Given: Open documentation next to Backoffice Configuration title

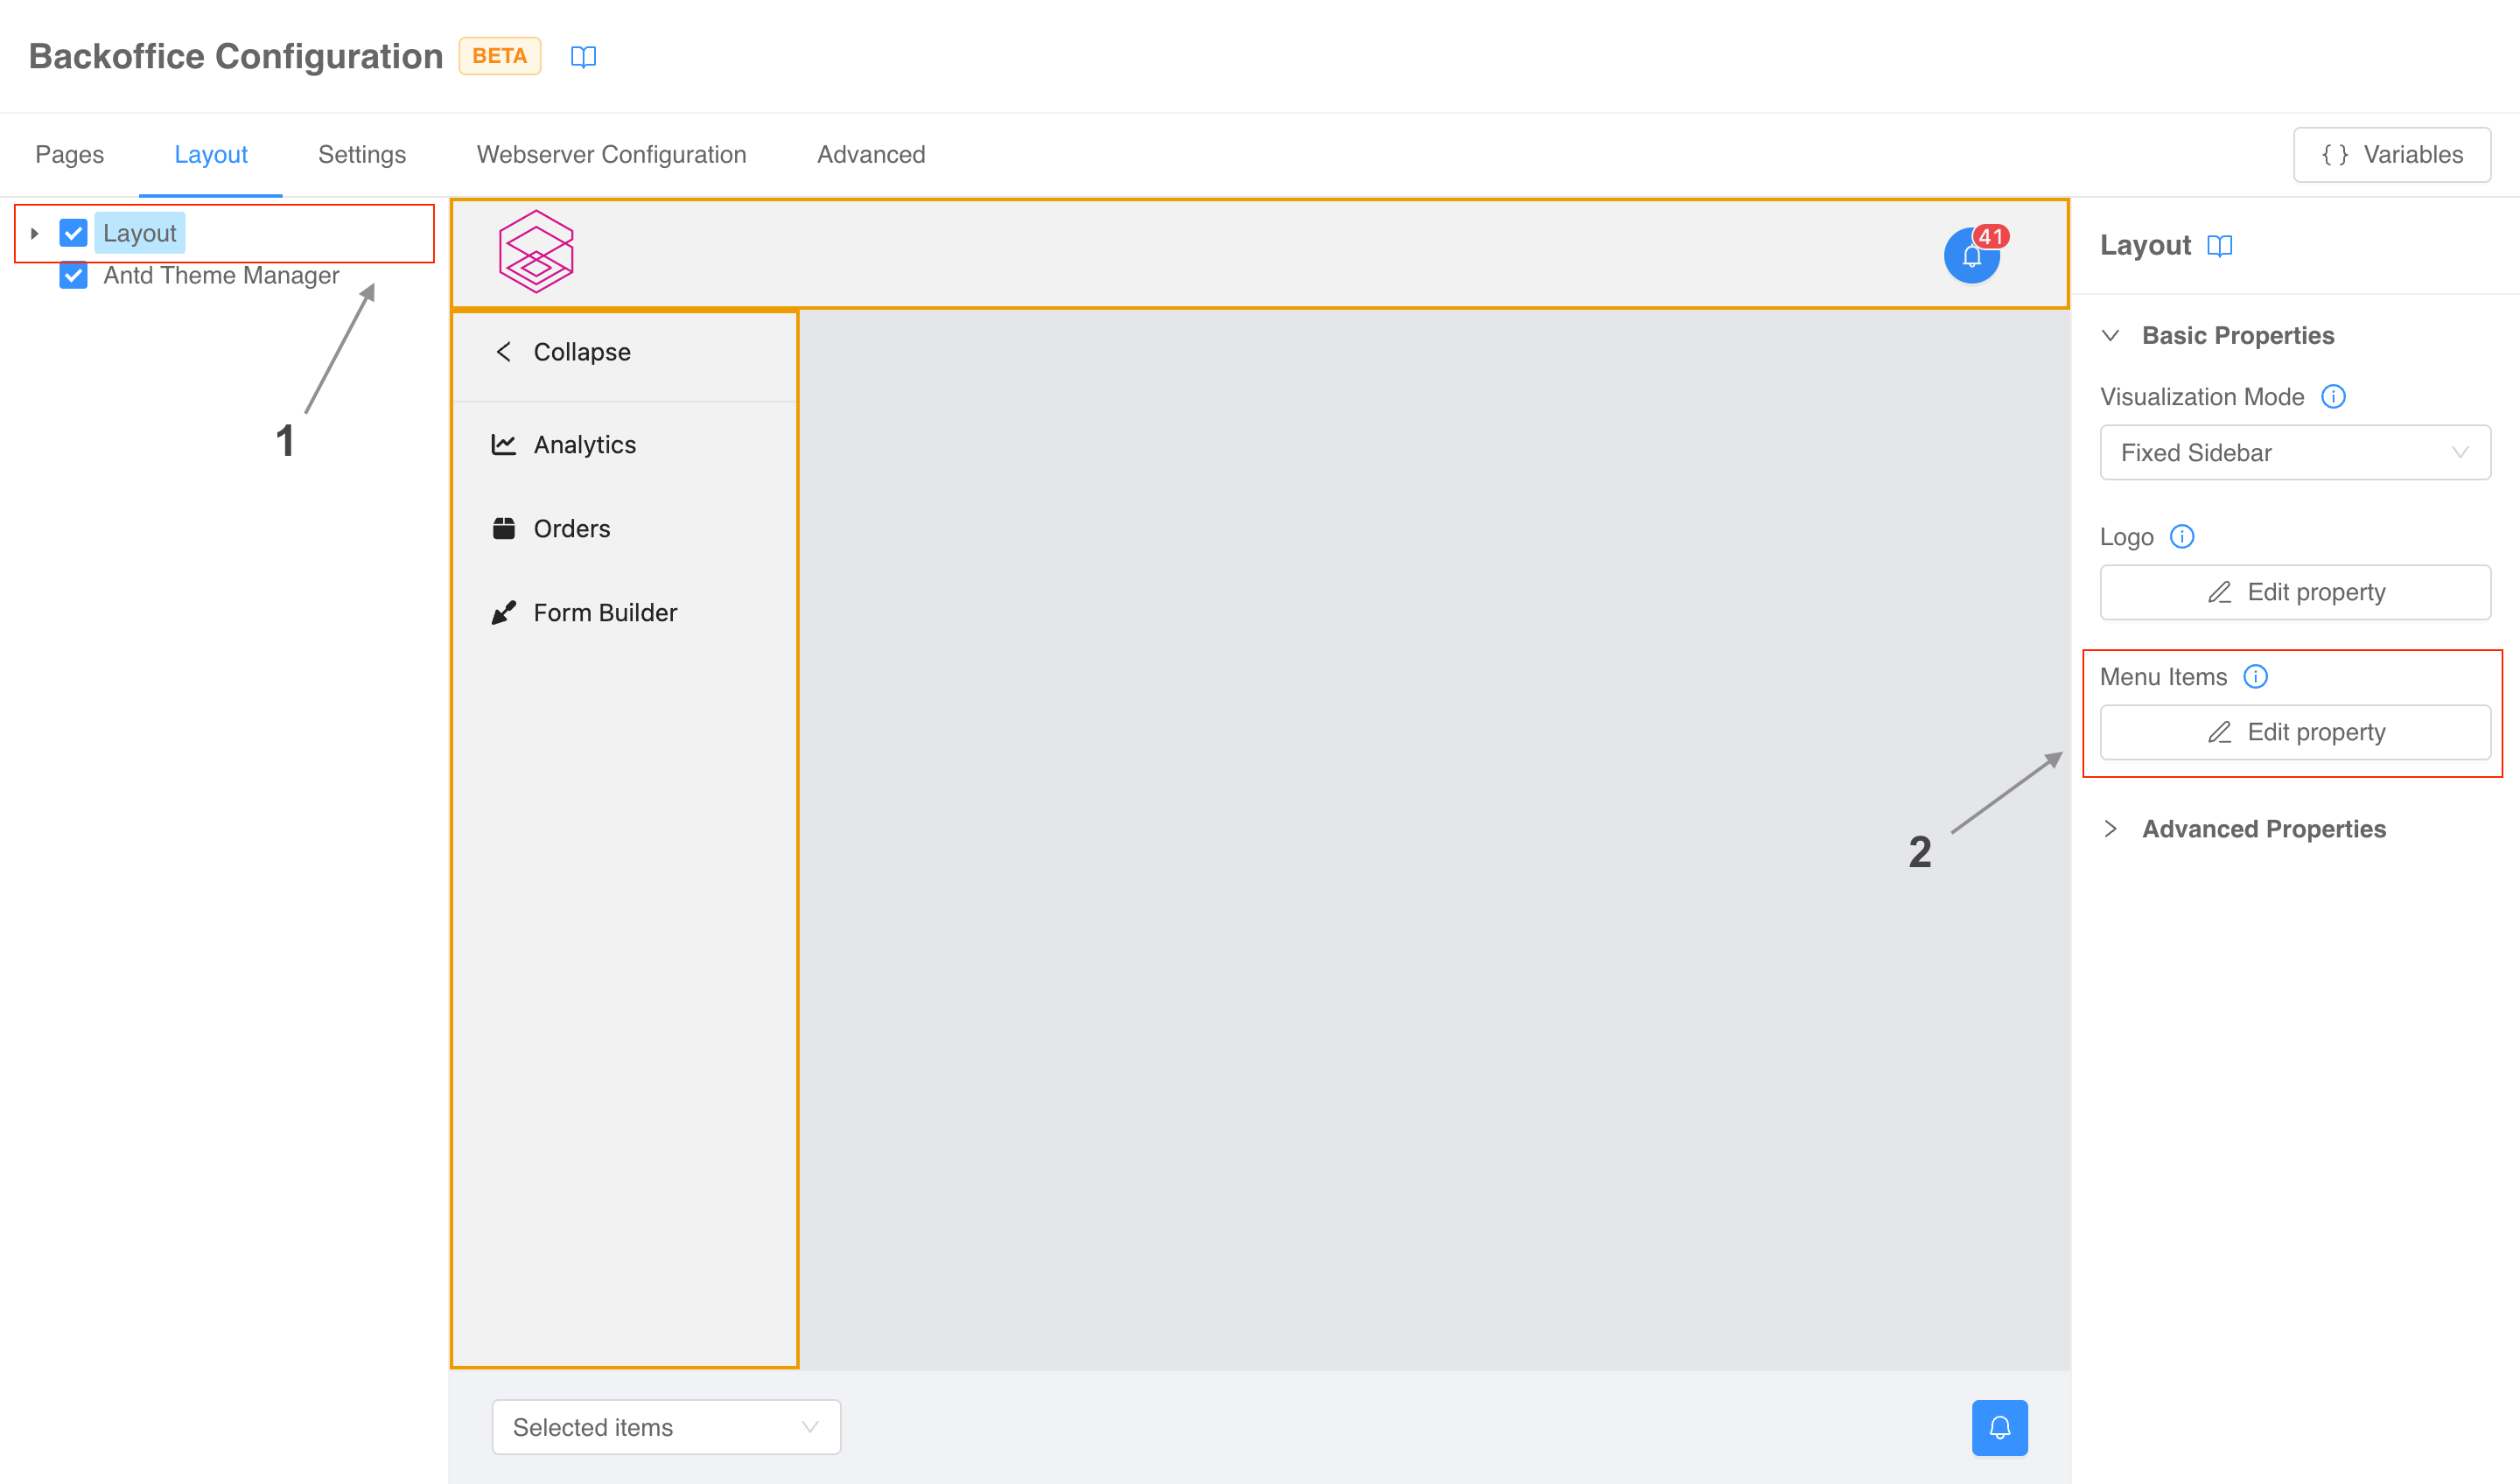Looking at the screenshot, I should click(584, 56).
